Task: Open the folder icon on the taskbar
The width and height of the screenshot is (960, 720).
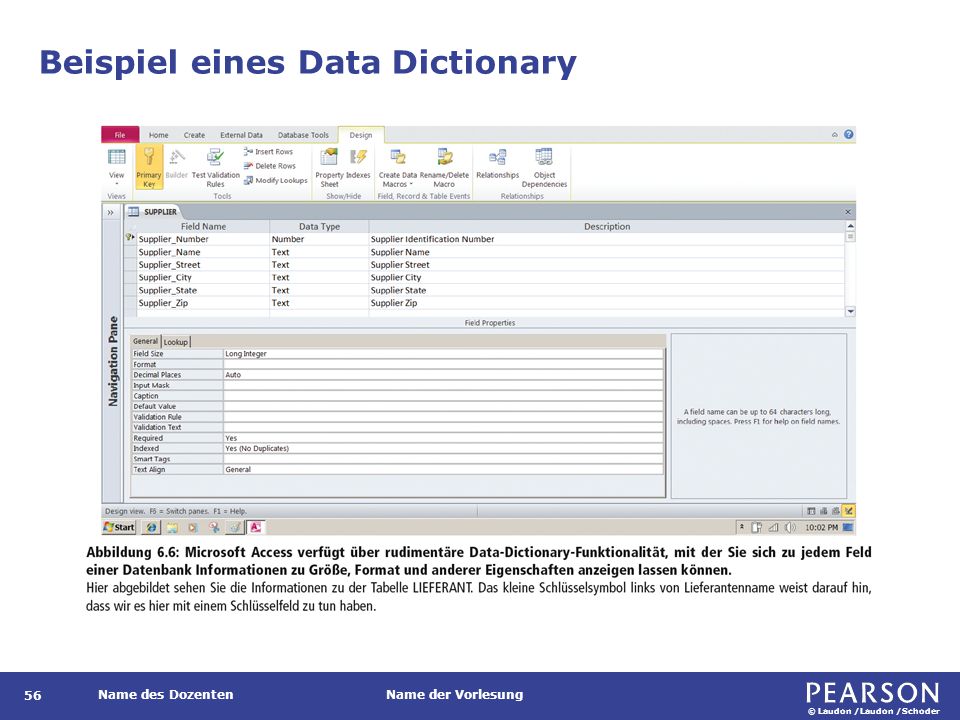Action: point(173,527)
